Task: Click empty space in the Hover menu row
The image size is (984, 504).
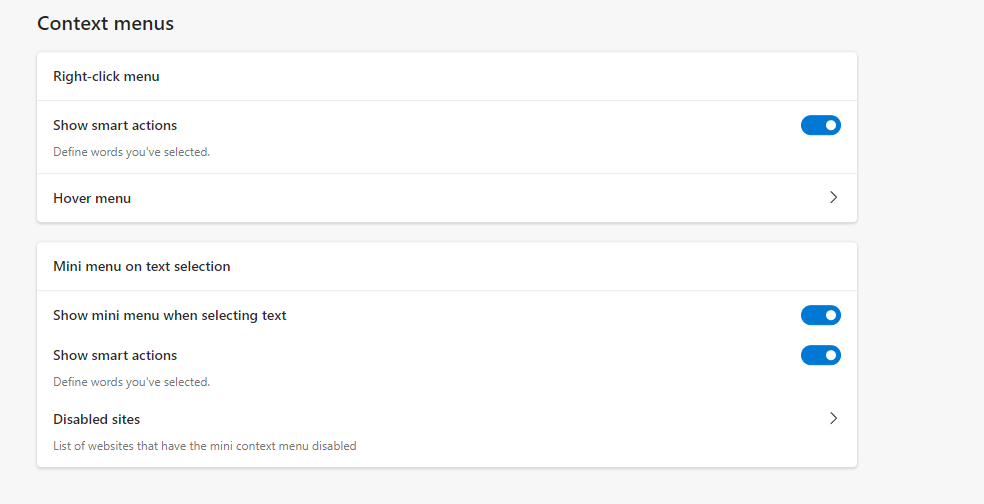Action: (x=477, y=198)
